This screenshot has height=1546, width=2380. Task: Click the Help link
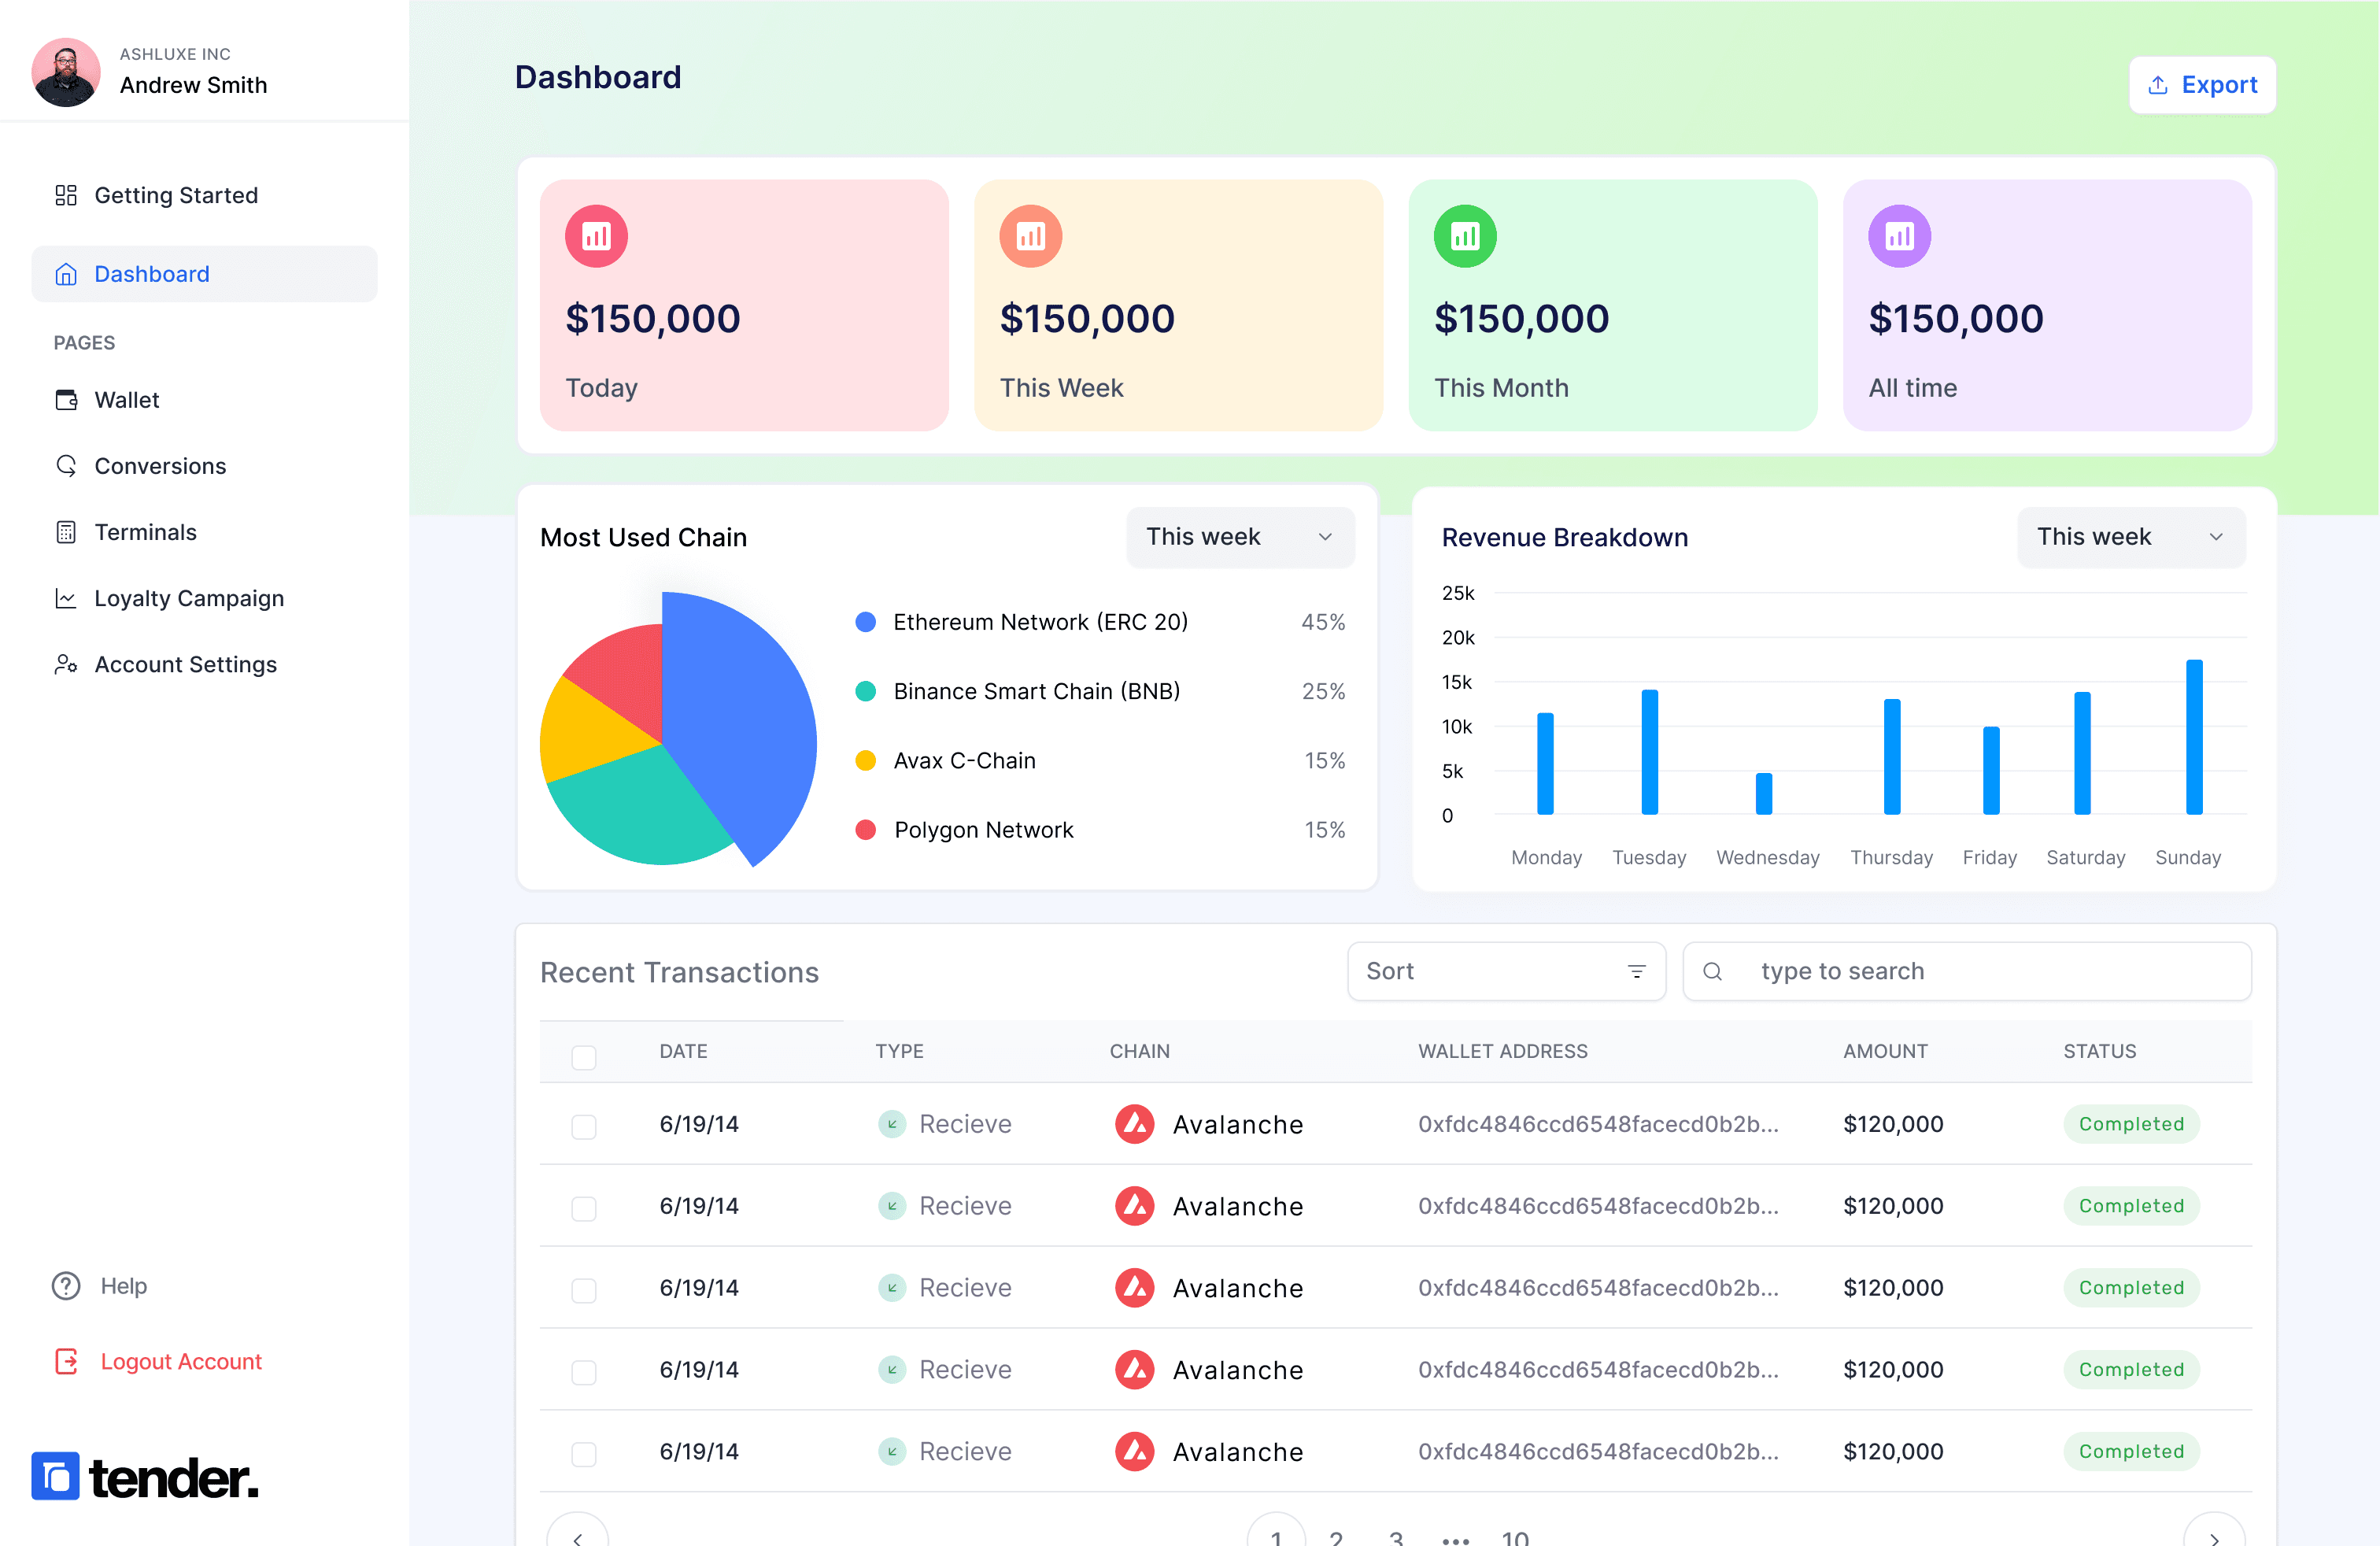tap(123, 1286)
